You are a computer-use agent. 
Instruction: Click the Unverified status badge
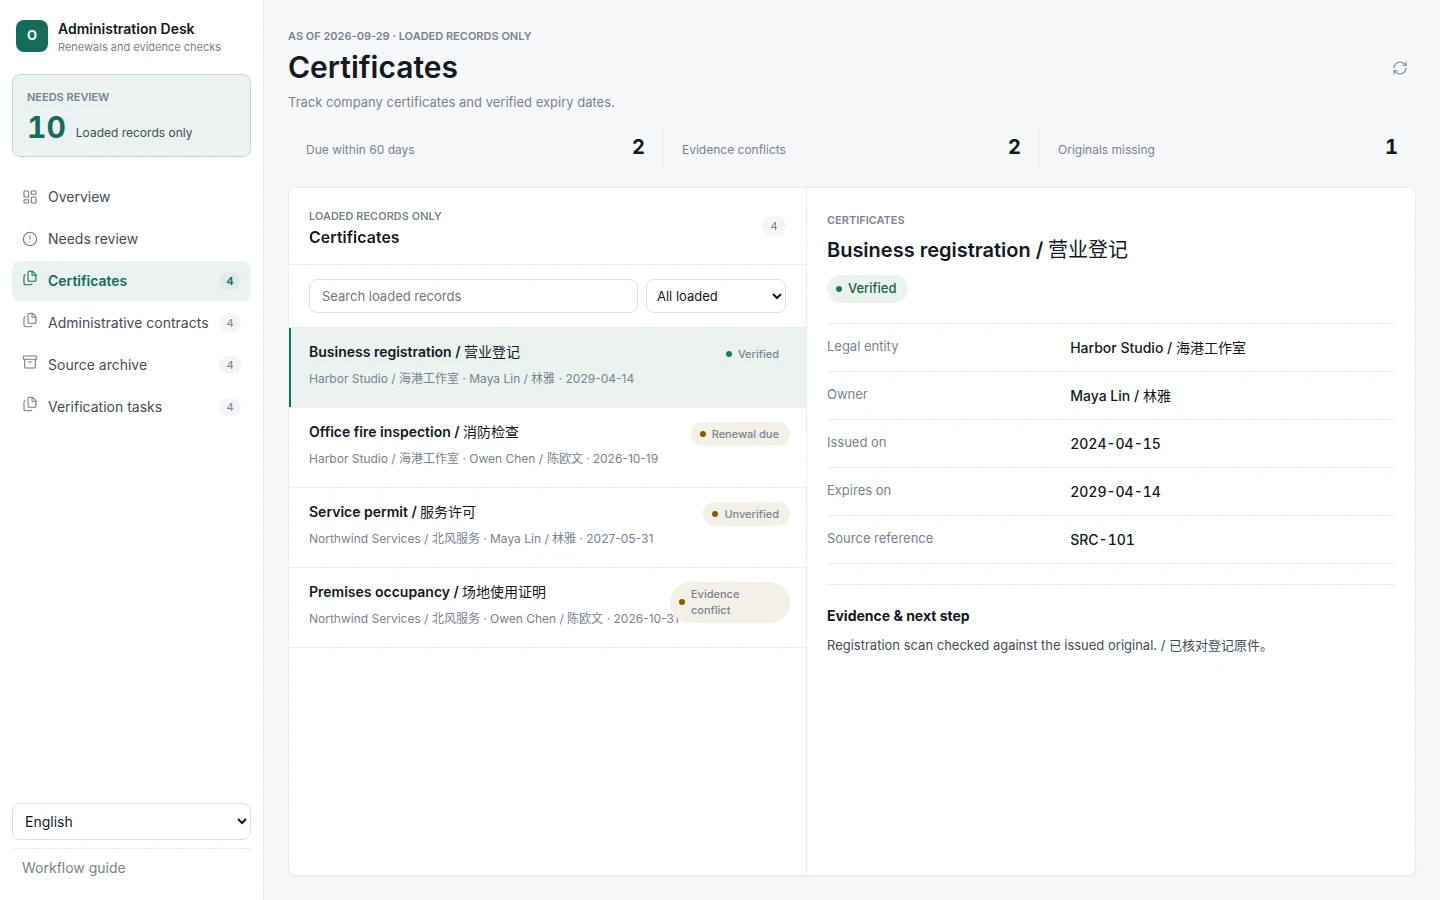[x=746, y=514]
